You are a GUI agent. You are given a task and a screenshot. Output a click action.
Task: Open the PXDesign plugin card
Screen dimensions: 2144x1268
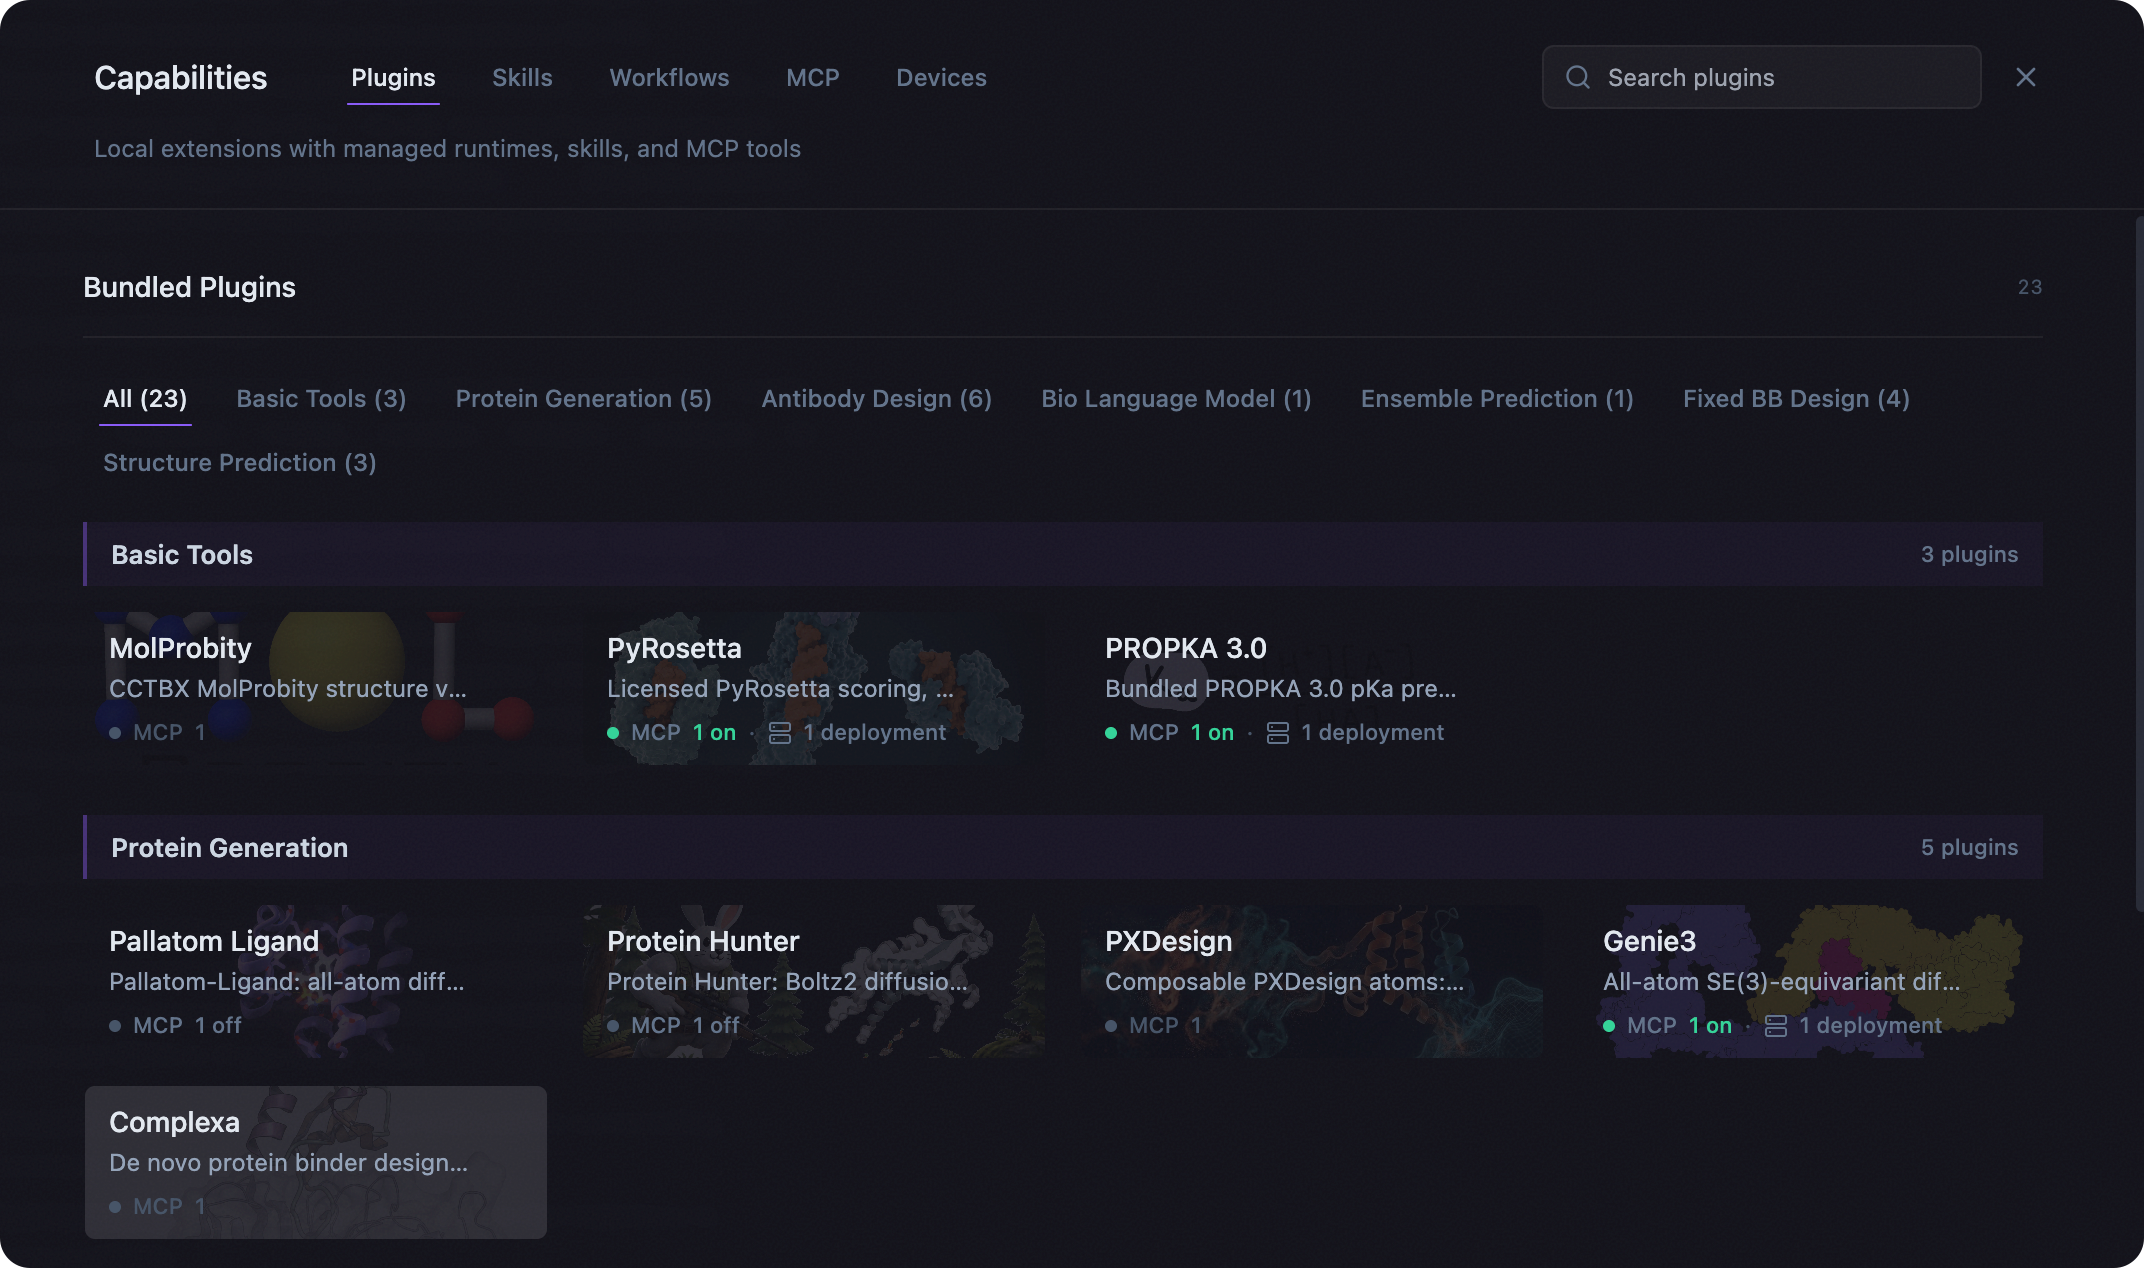(1312, 982)
